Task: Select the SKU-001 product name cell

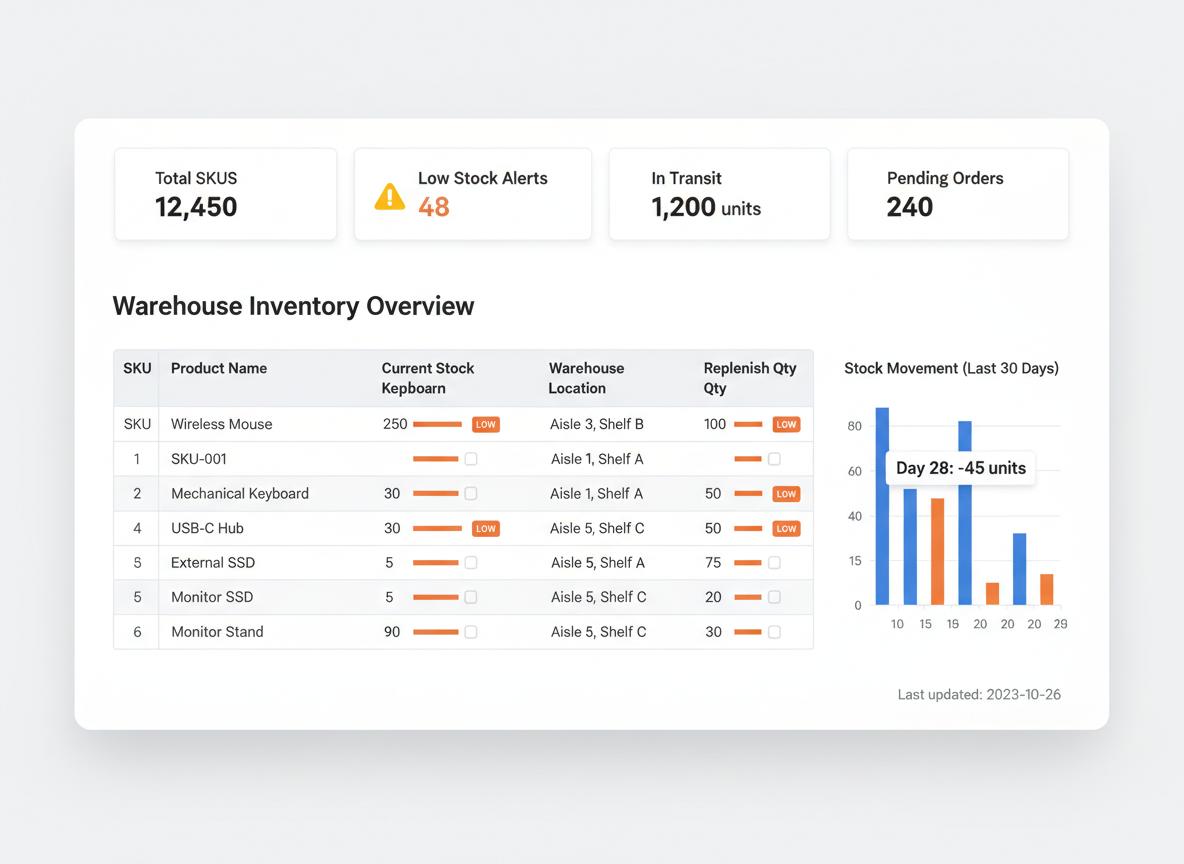Action: [199, 459]
